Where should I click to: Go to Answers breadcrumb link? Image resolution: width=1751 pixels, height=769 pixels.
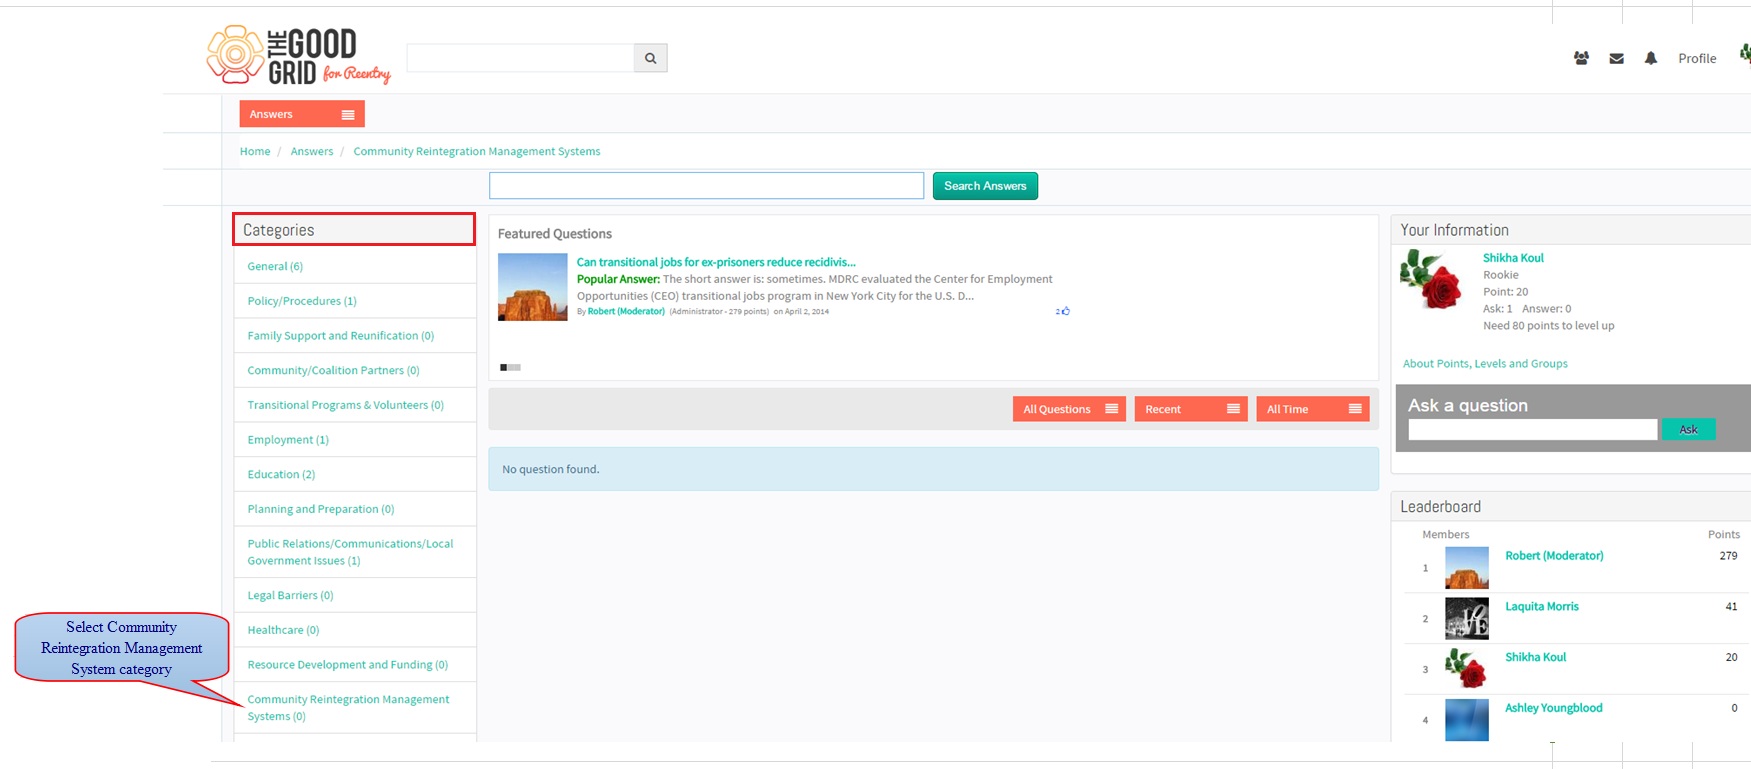click(312, 151)
